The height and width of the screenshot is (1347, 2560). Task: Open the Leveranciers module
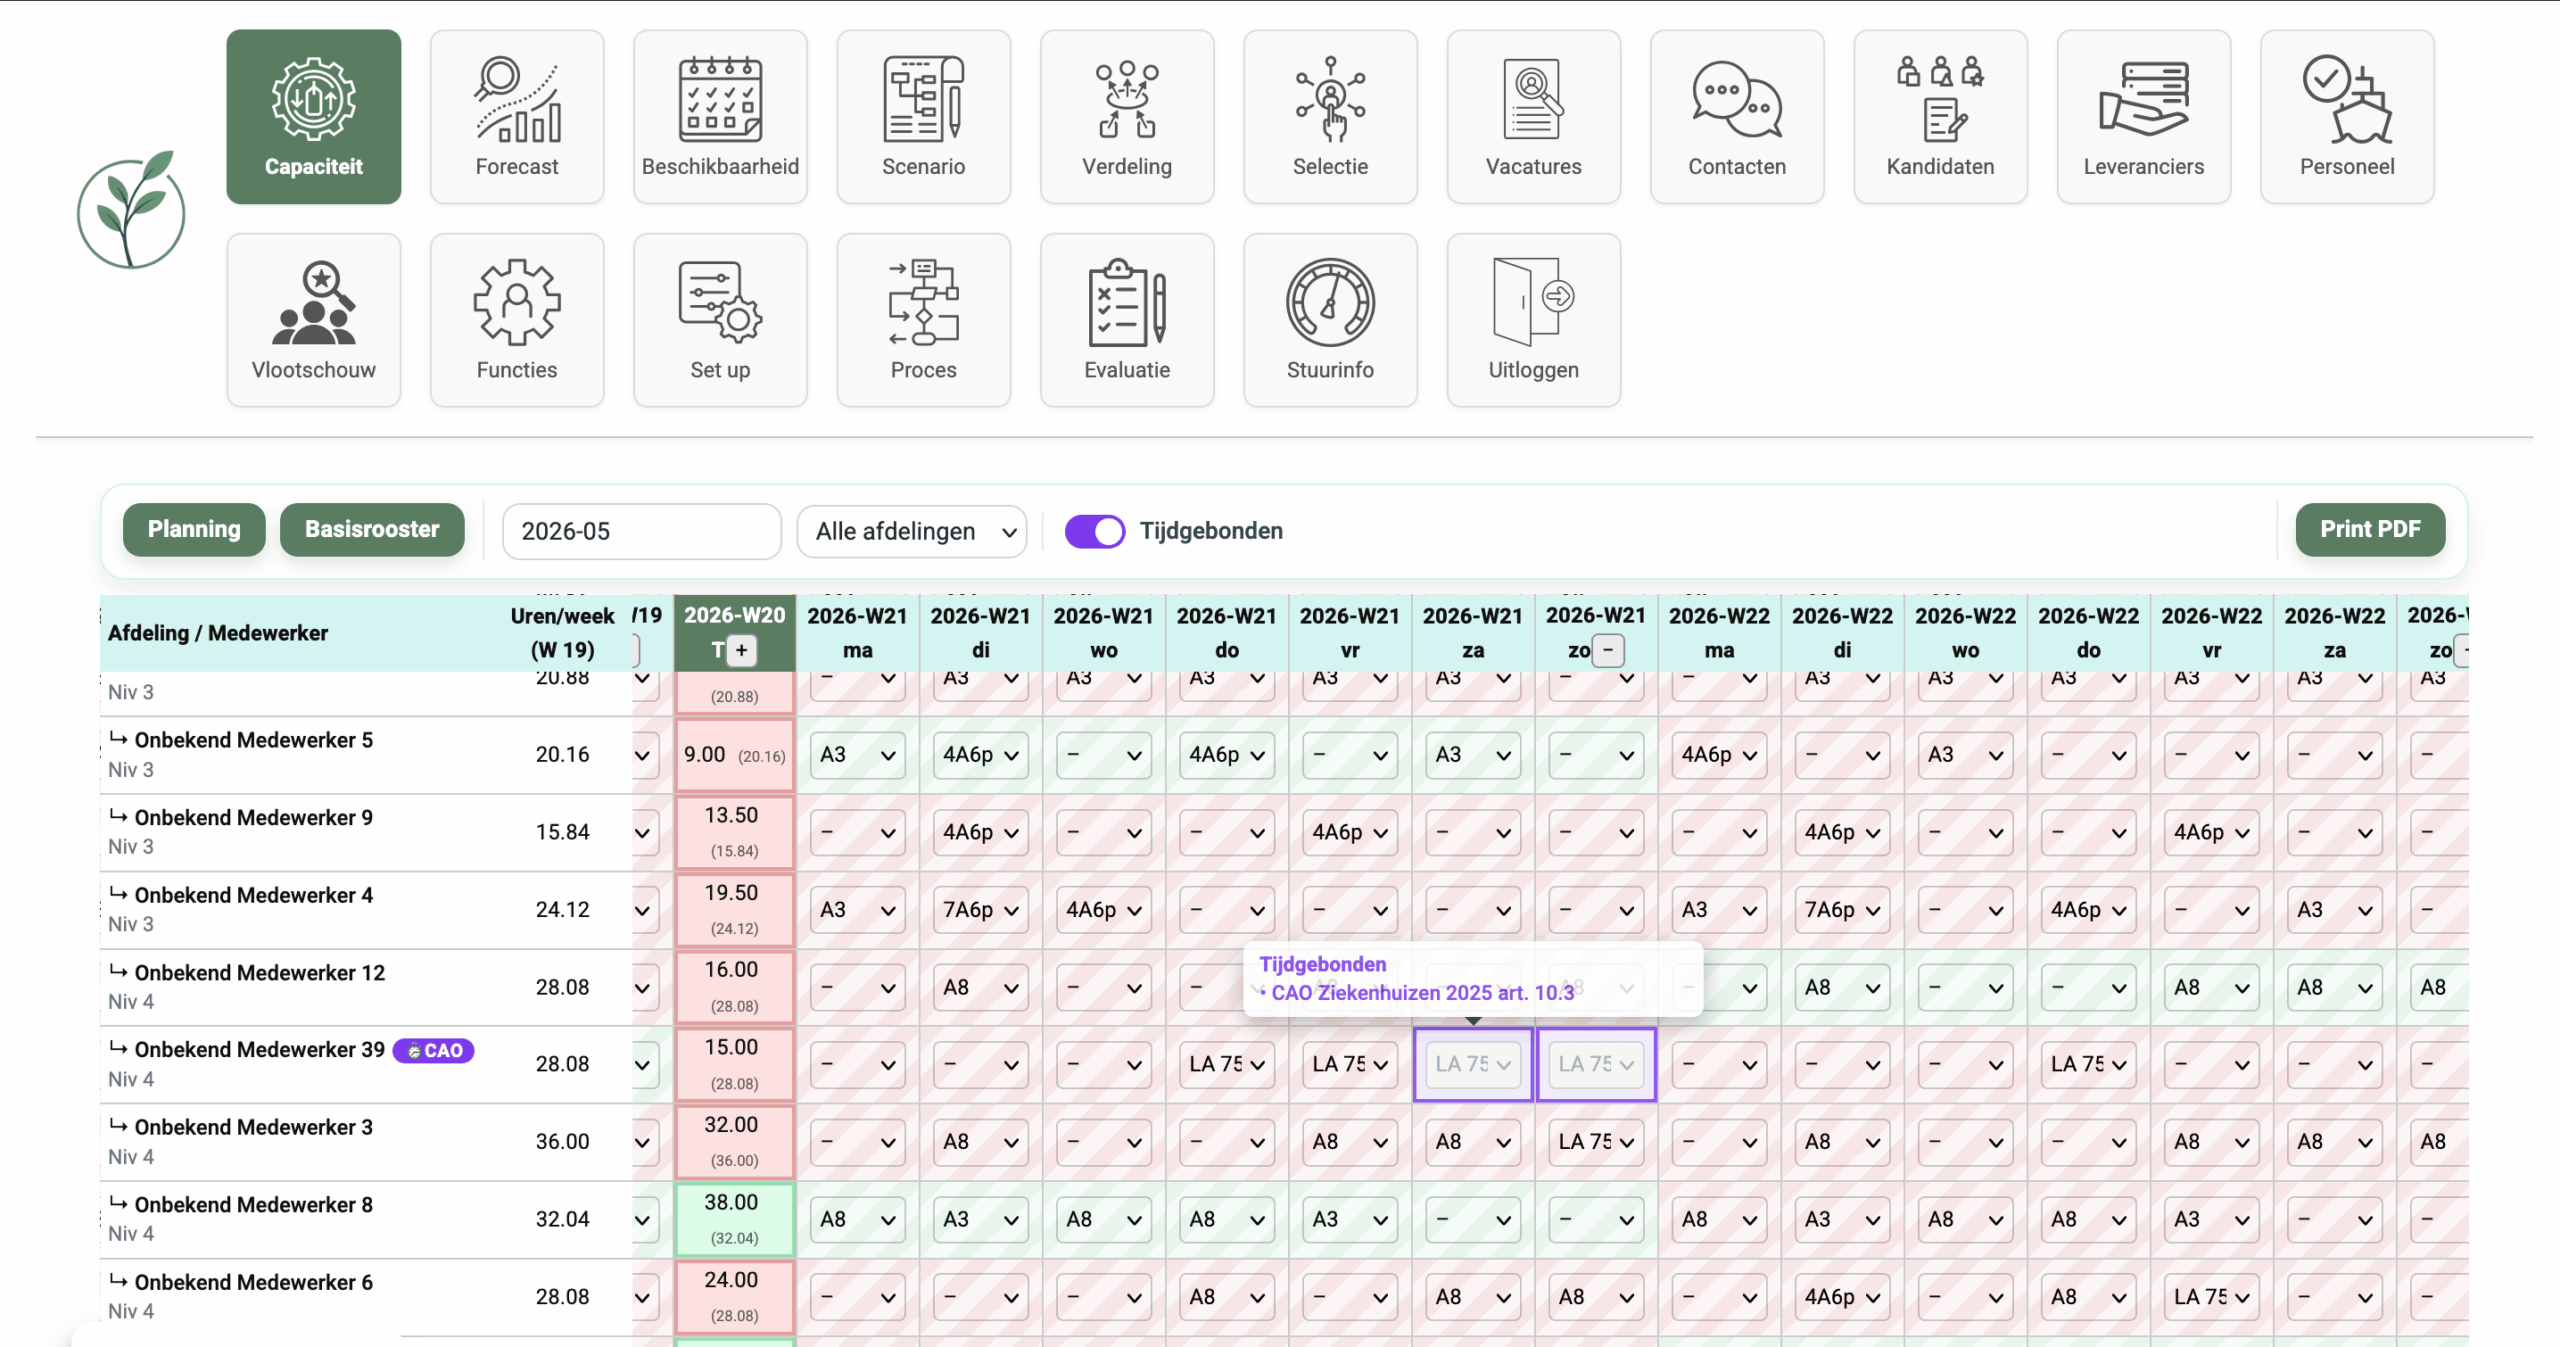click(x=2144, y=117)
